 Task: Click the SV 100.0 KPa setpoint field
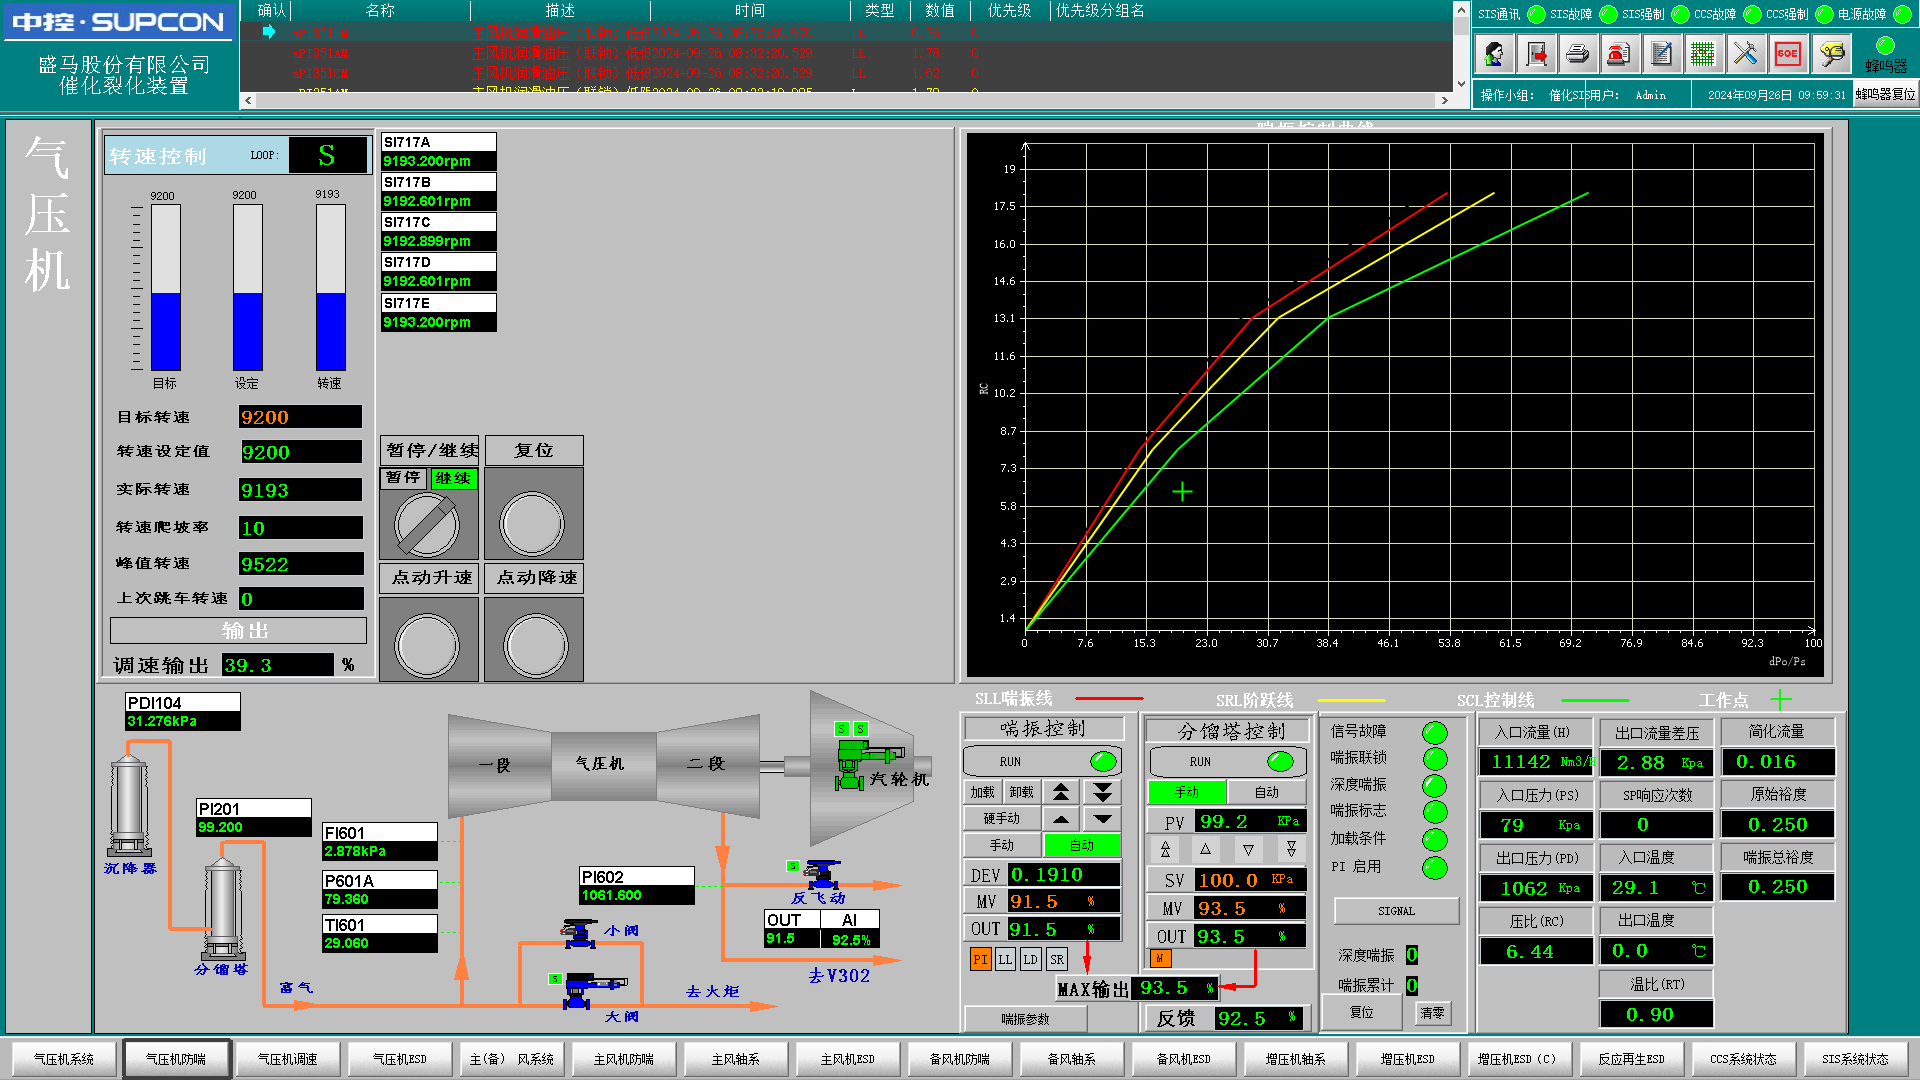click(1248, 880)
